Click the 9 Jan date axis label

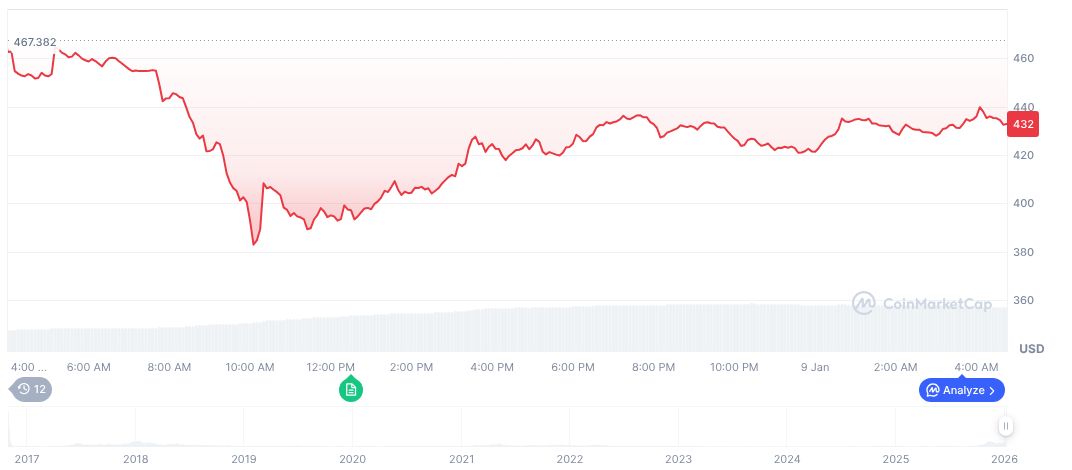click(815, 367)
